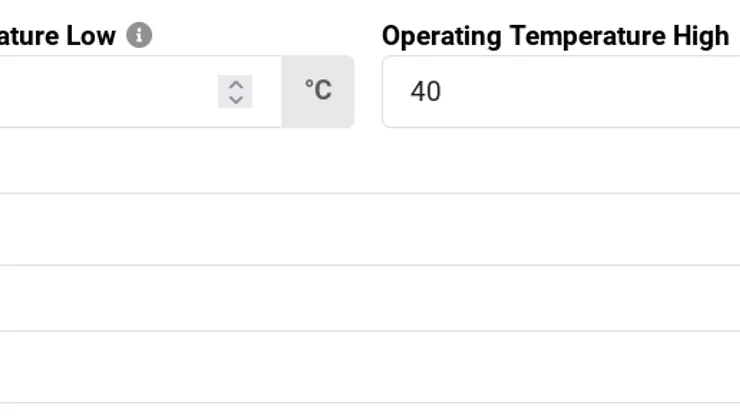Image resolution: width=740 pixels, height=416 pixels.
Task: Click the empty row under the second divider
Action: point(370,298)
